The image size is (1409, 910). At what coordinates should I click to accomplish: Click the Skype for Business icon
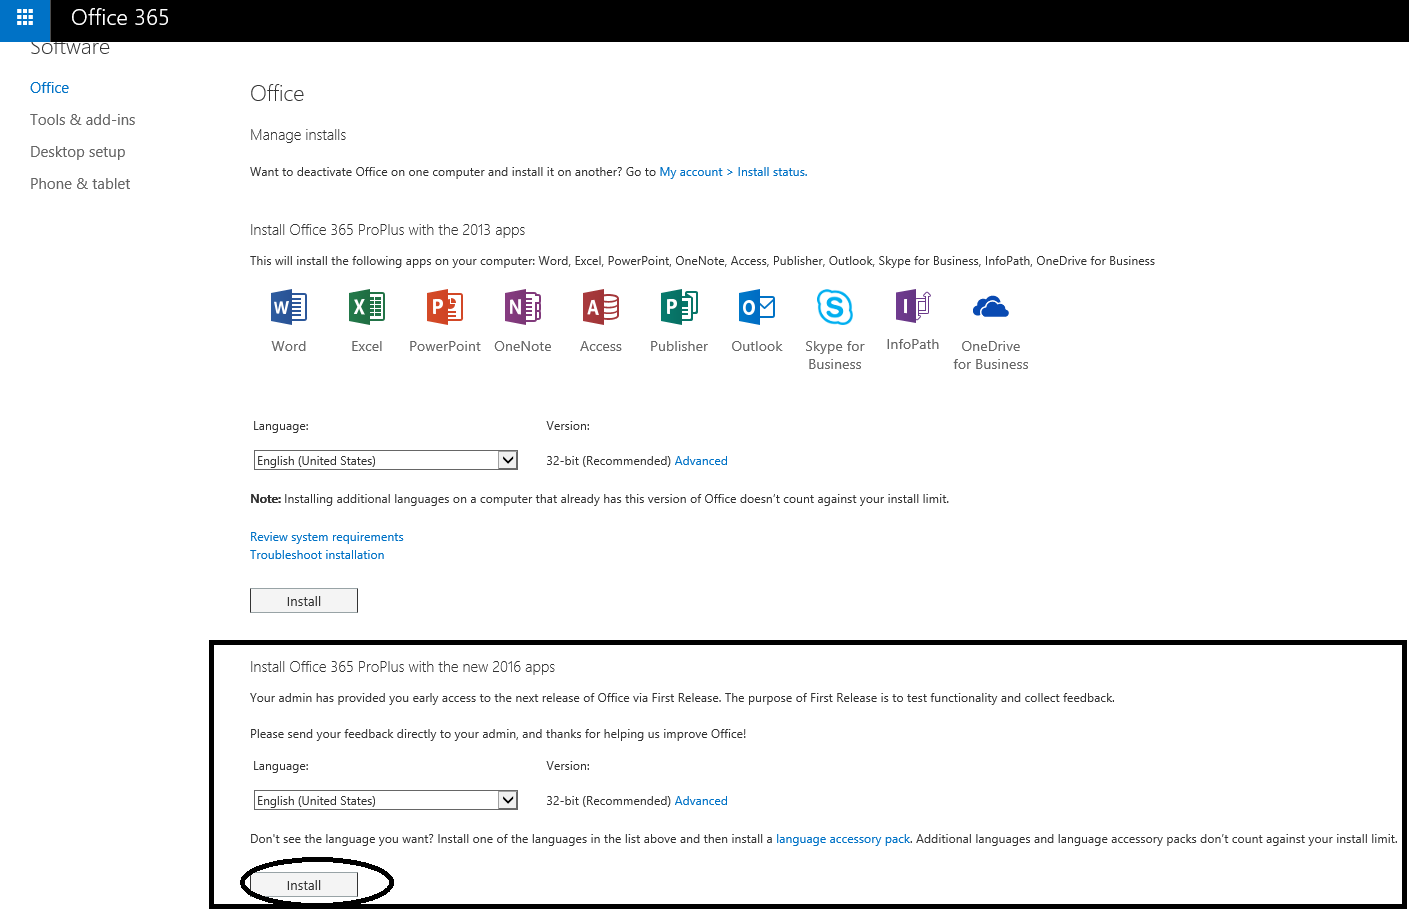(x=835, y=307)
